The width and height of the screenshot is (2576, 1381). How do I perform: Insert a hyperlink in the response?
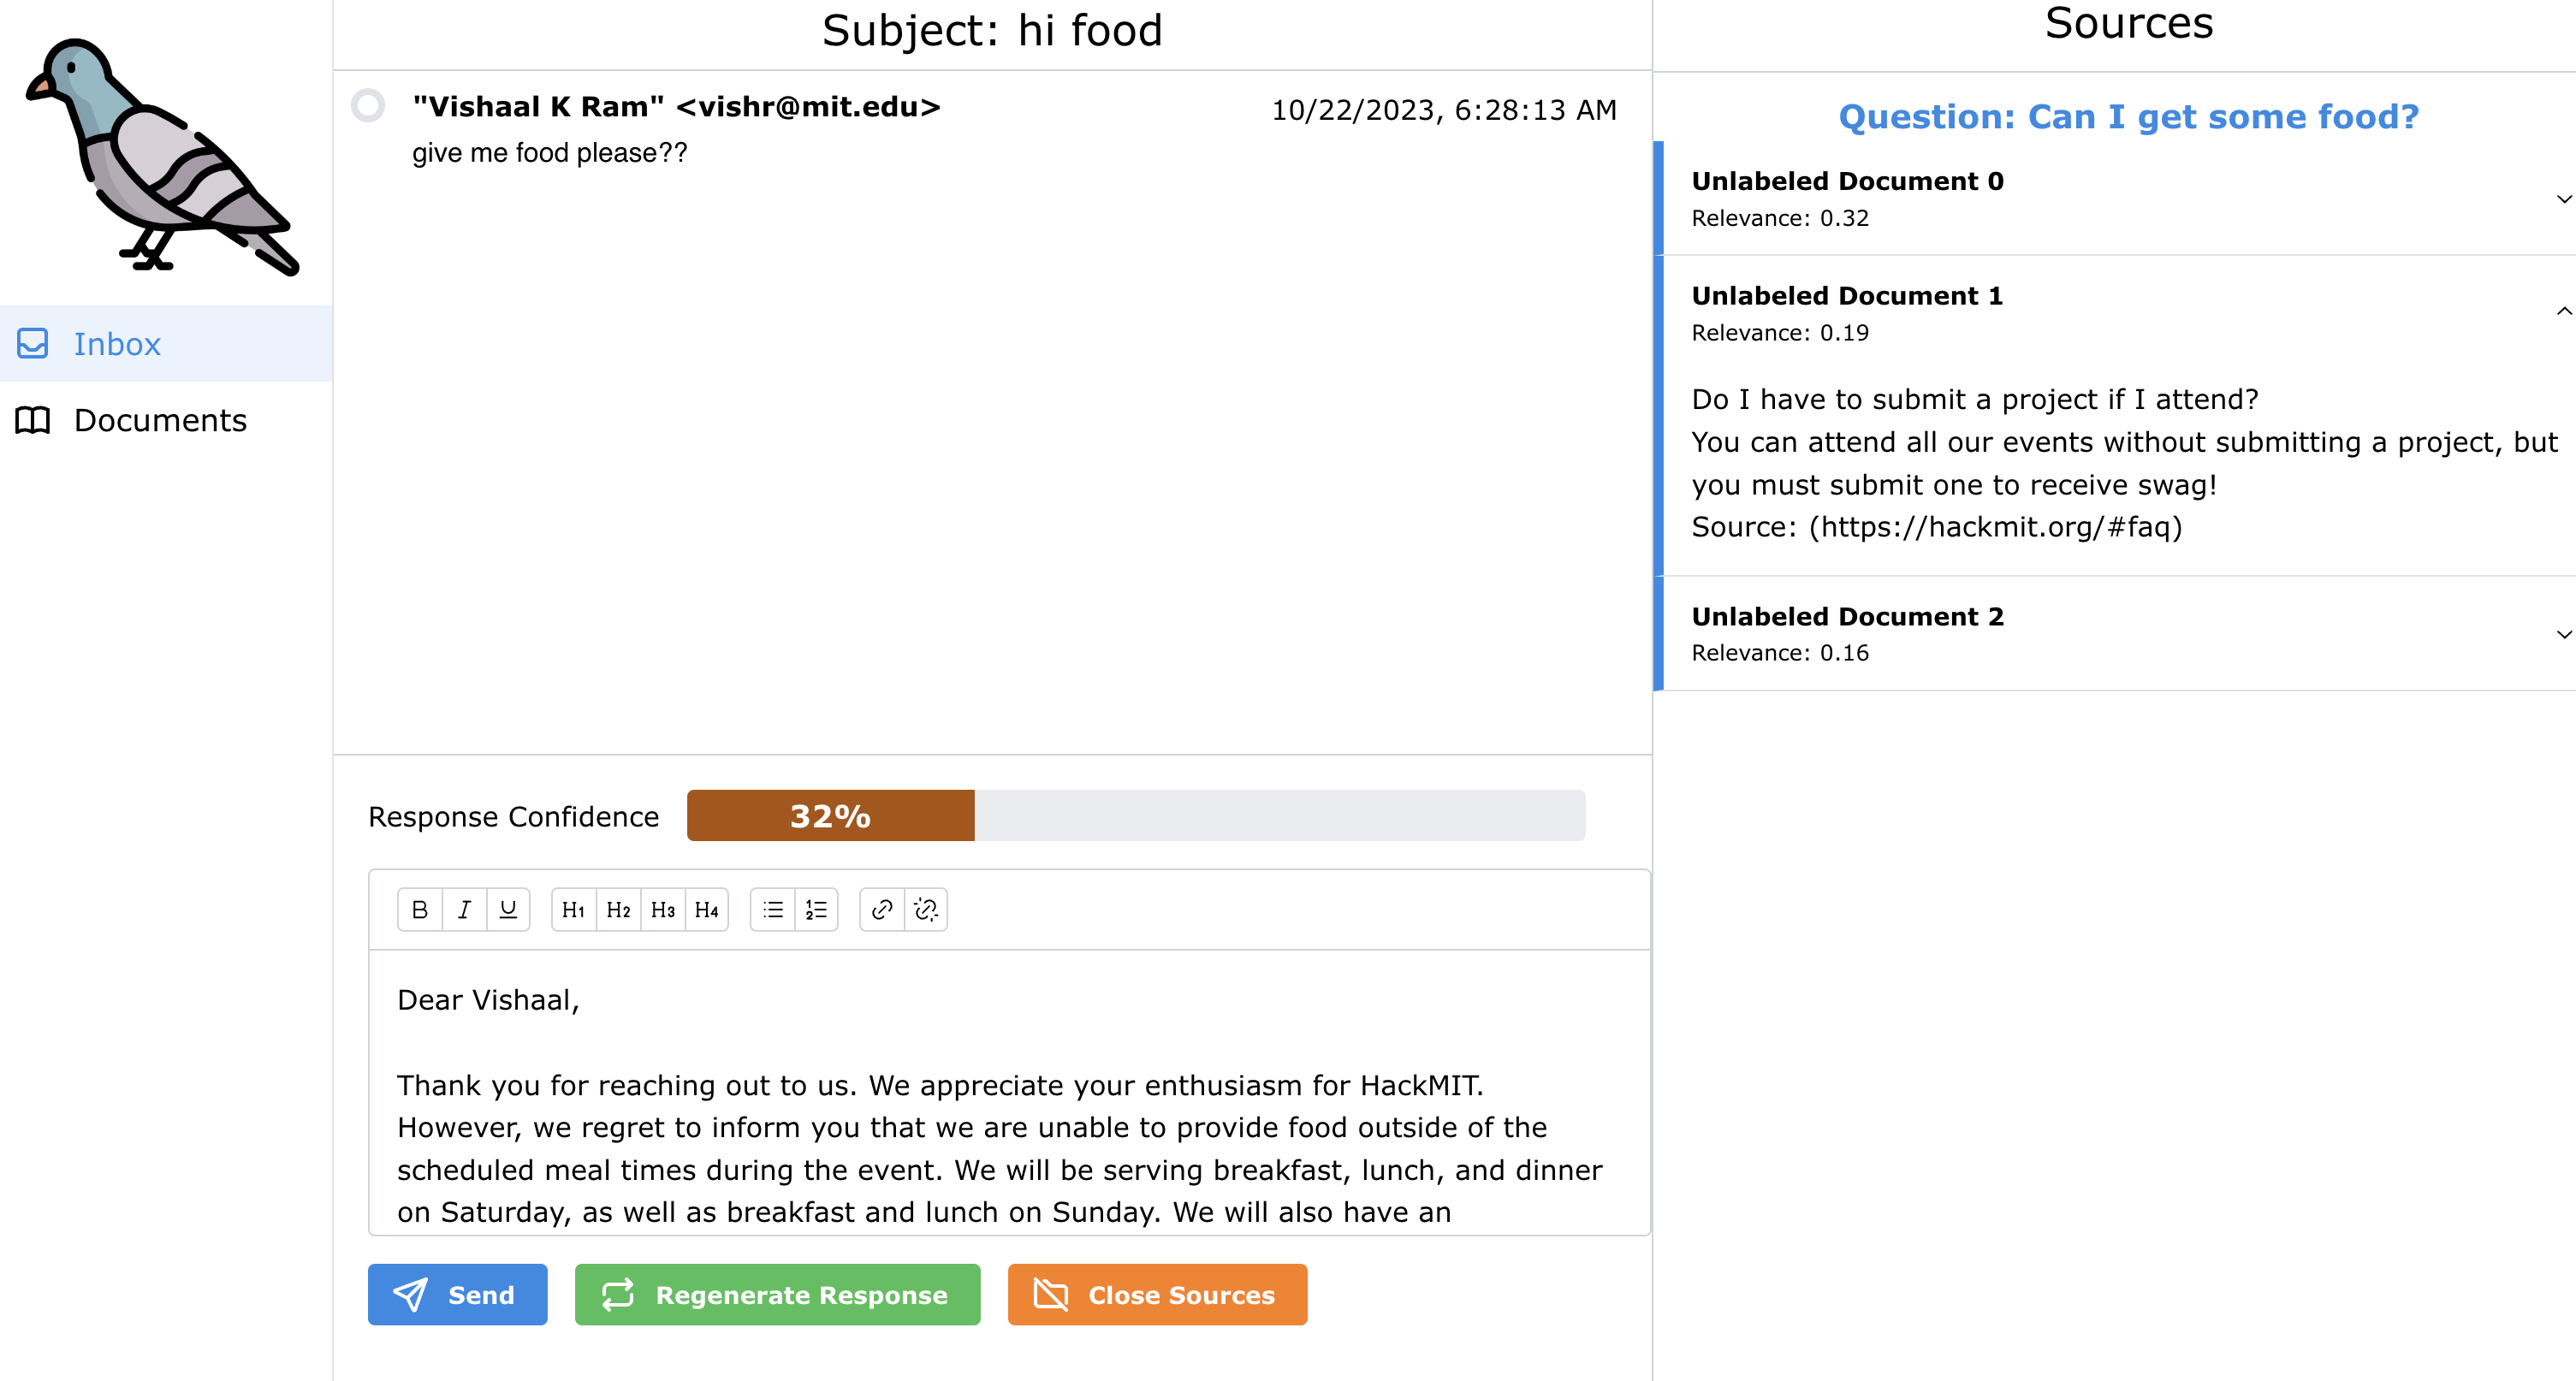[x=881, y=909]
